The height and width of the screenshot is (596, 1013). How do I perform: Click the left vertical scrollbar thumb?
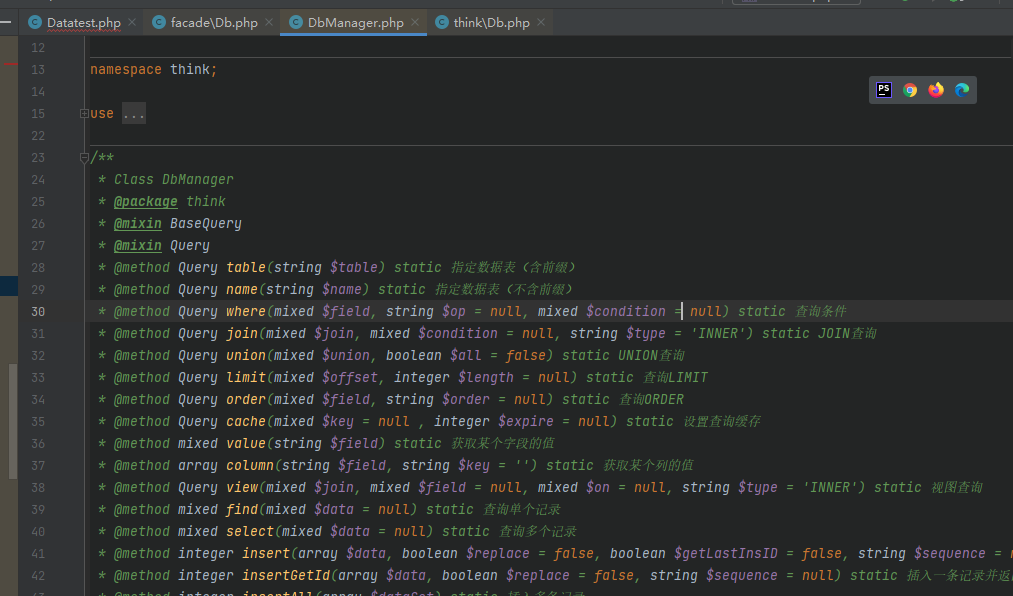click(13, 421)
